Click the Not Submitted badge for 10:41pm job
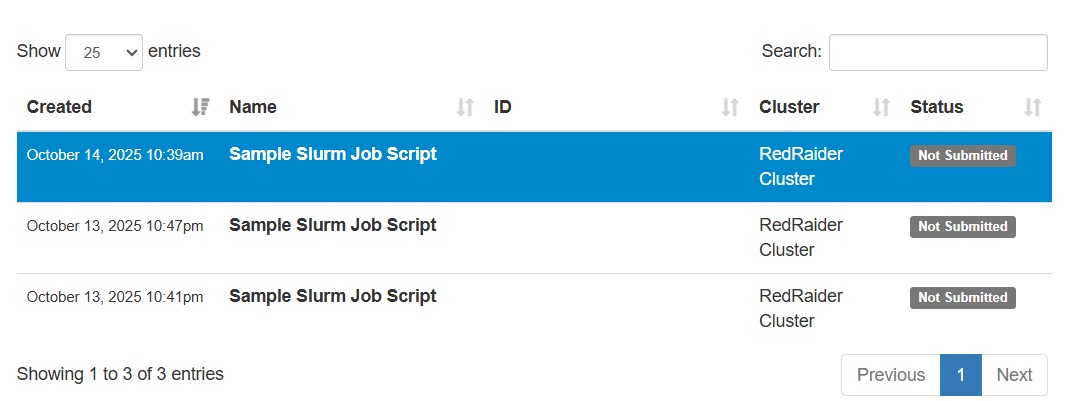This screenshot has height=401, width=1065. pyautogui.click(x=962, y=298)
